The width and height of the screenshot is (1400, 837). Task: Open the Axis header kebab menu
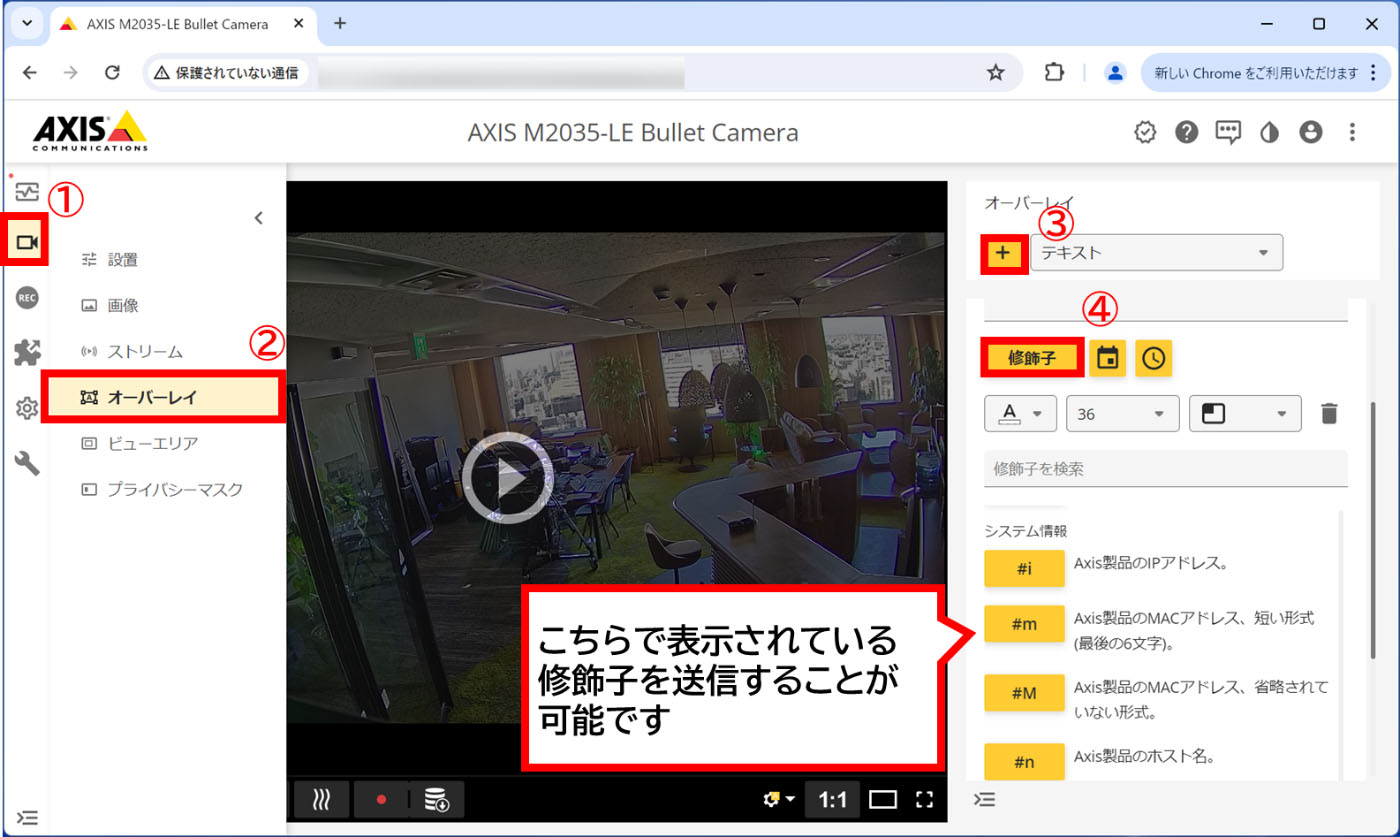pyautogui.click(x=1353, y=132)
